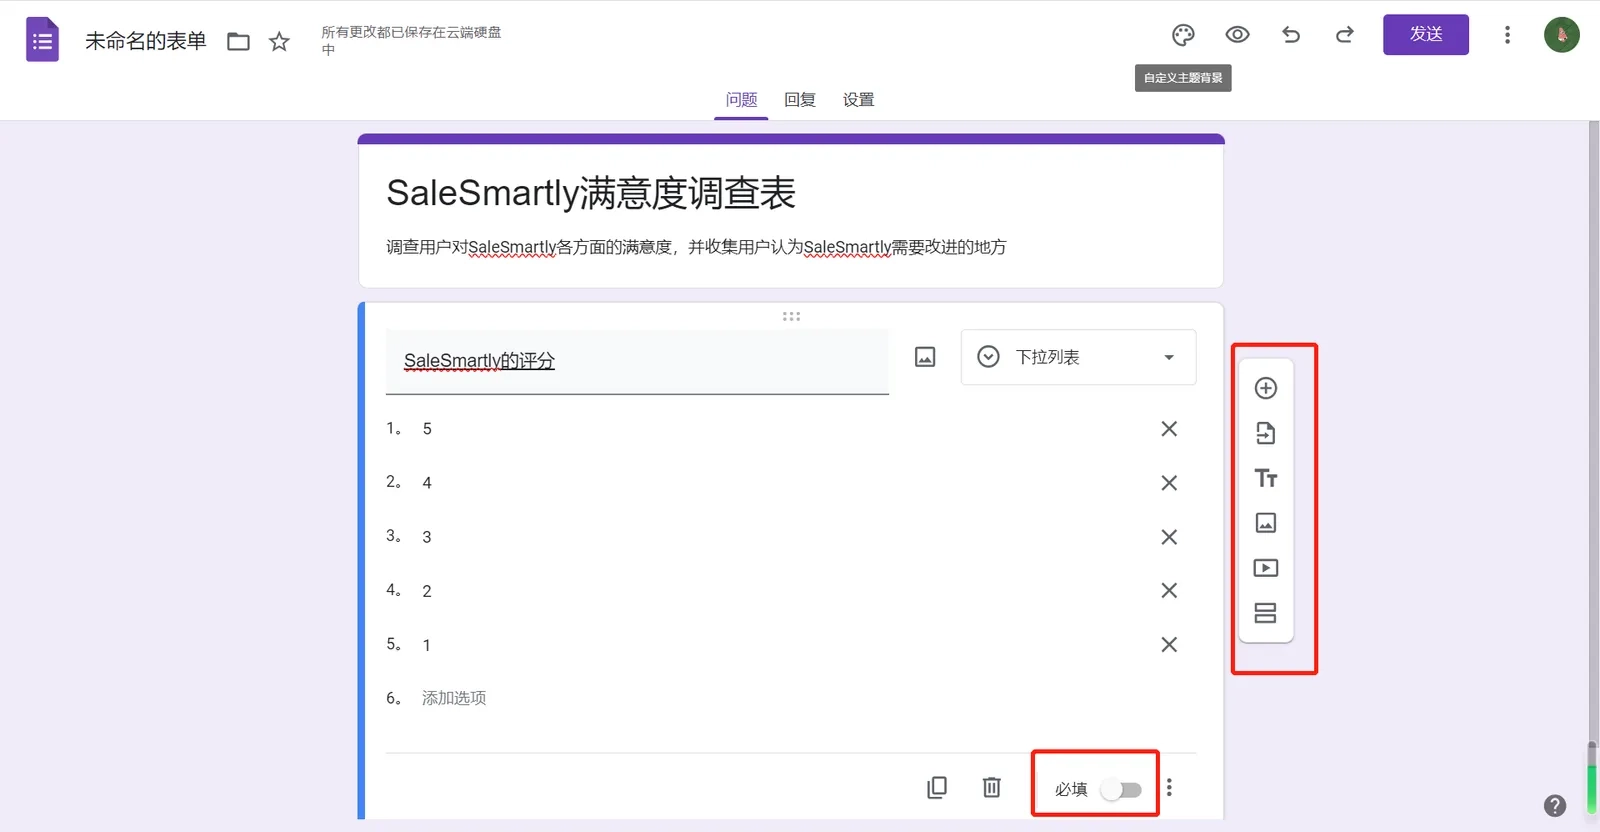This screenshot has height=832, width=1600.
Task: Switch to the 回复 tab
Action: tap(800, 100)
